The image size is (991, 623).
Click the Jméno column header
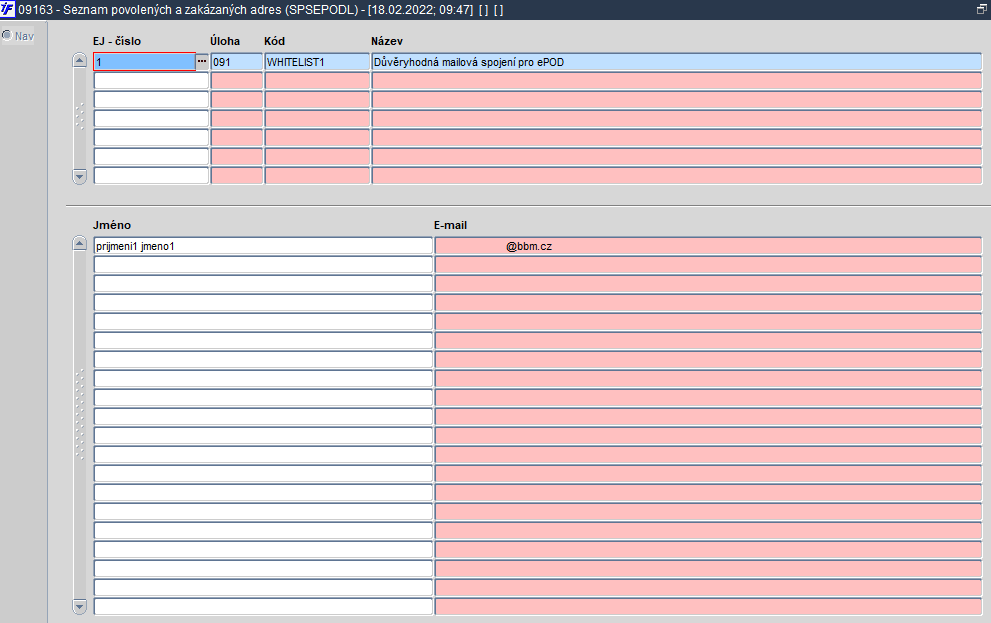click(x=112, y=225)
